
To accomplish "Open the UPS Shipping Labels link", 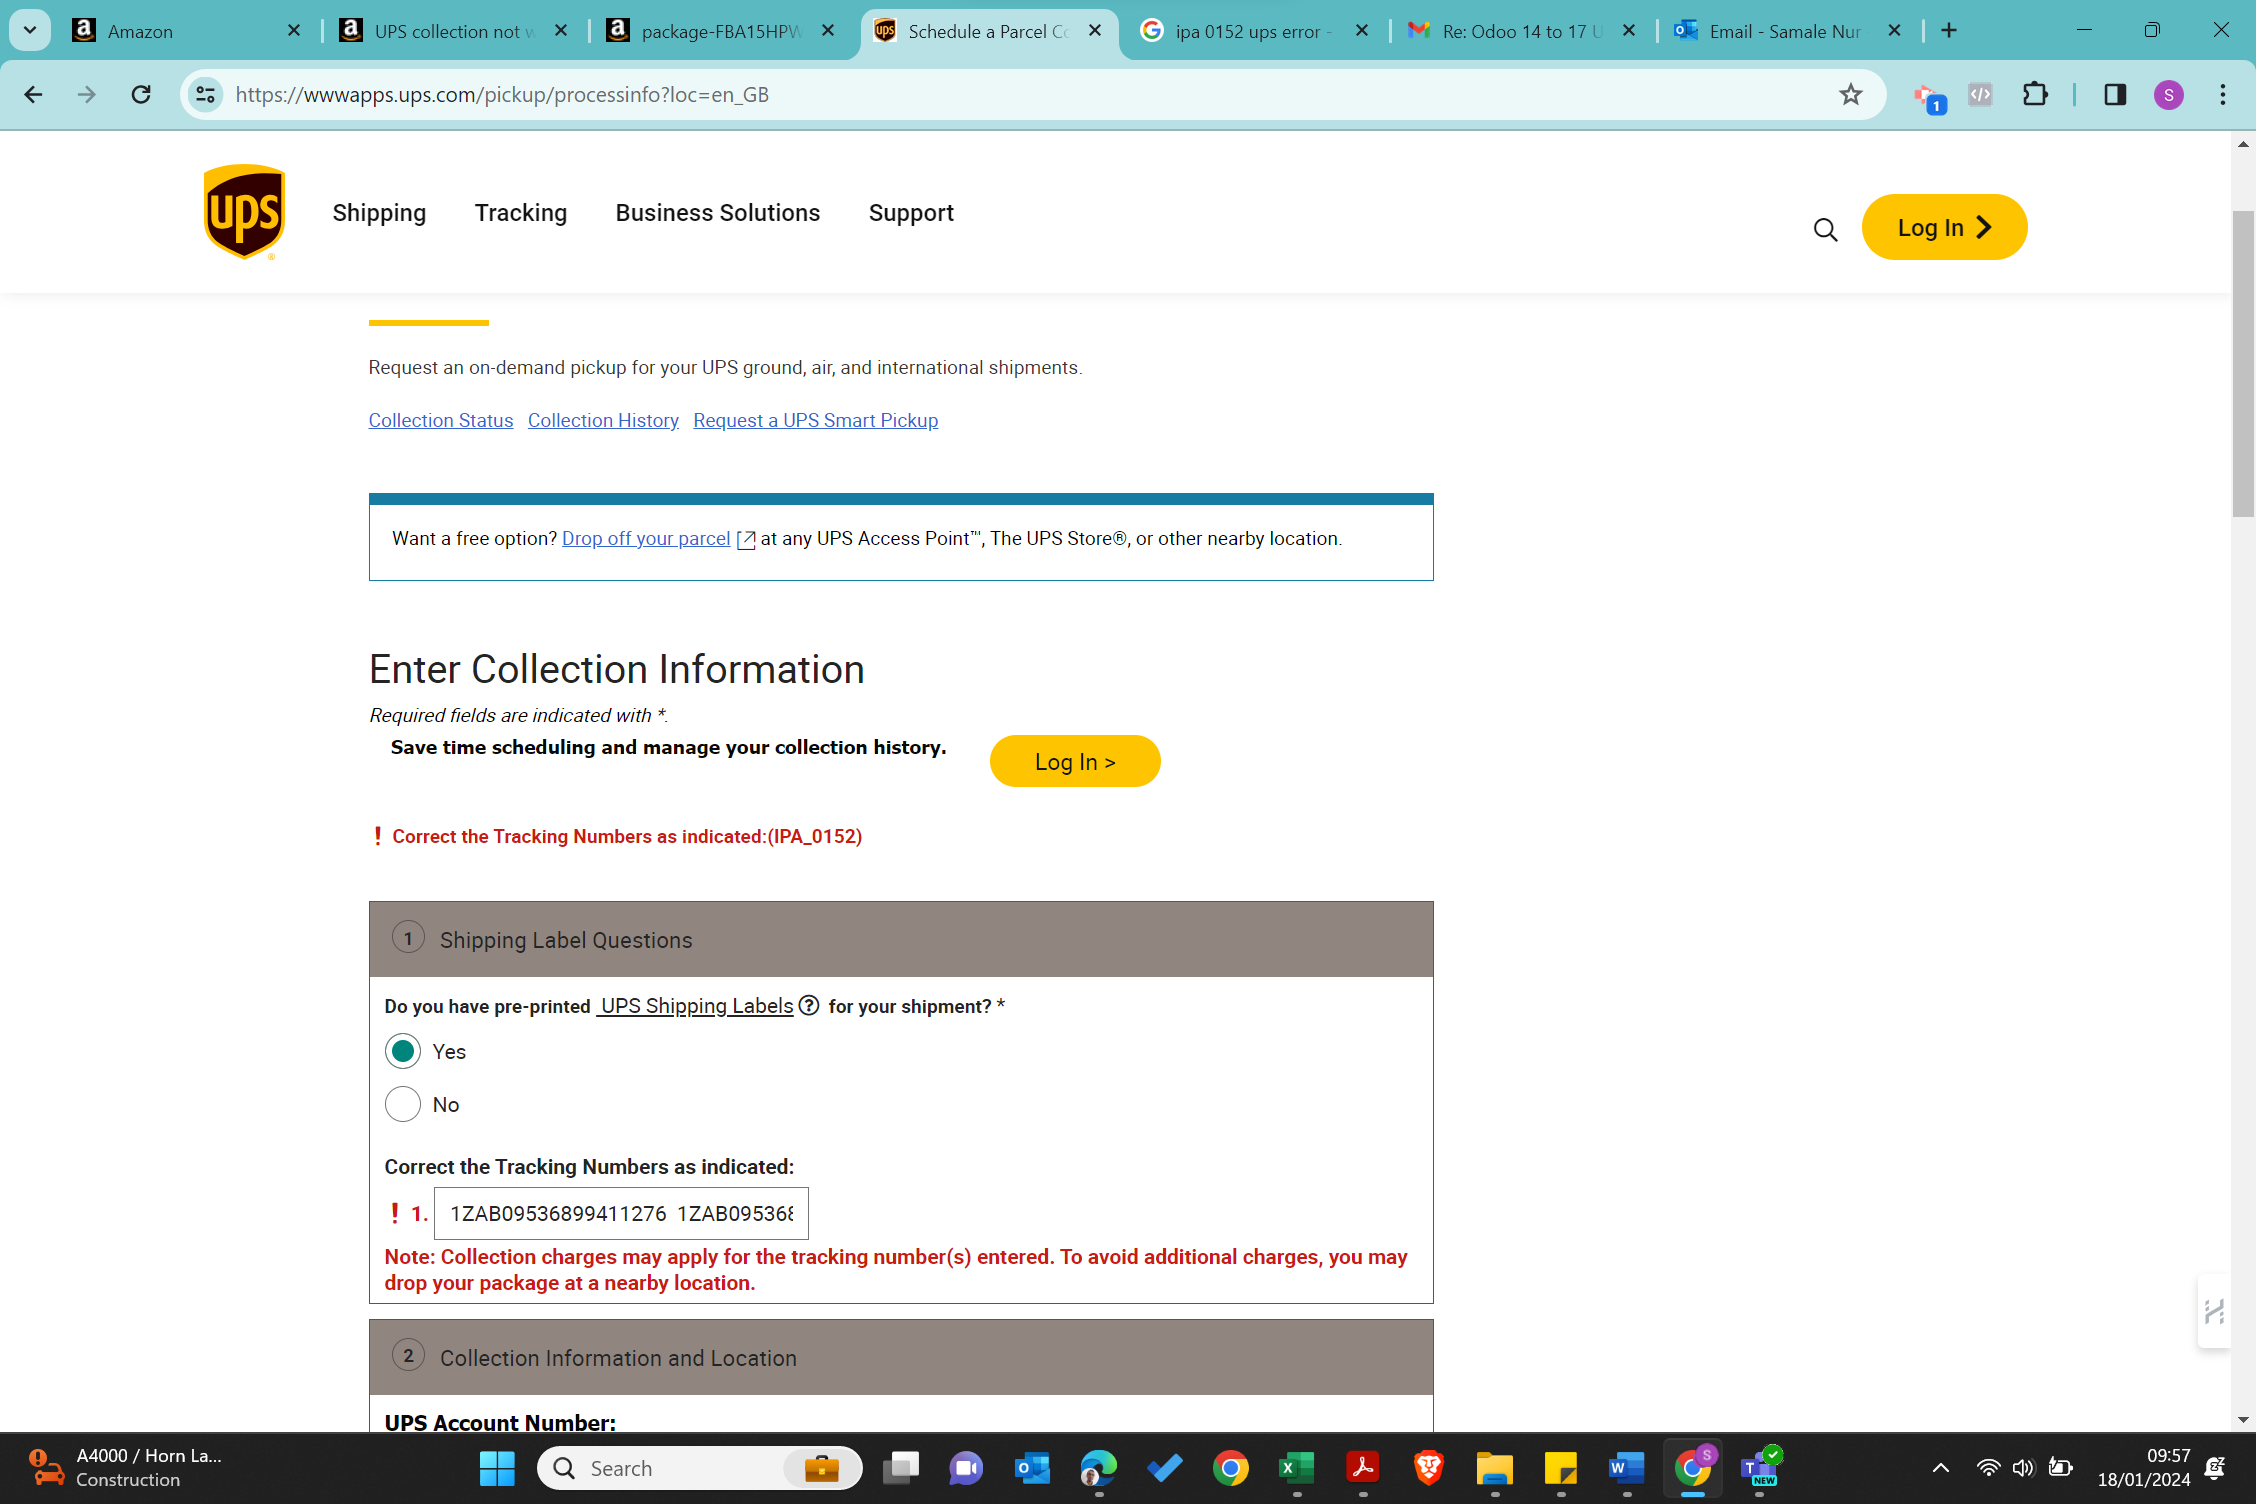I will click(697, 1005).
